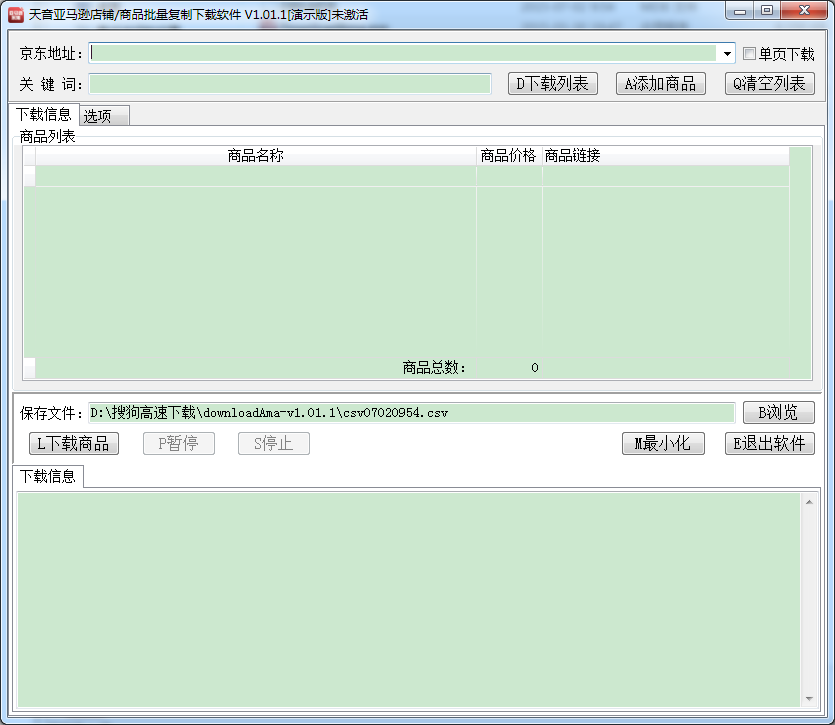This screenshot has width=835, height=725.
Task: Maximize the window from title bar
Action: 766,11
